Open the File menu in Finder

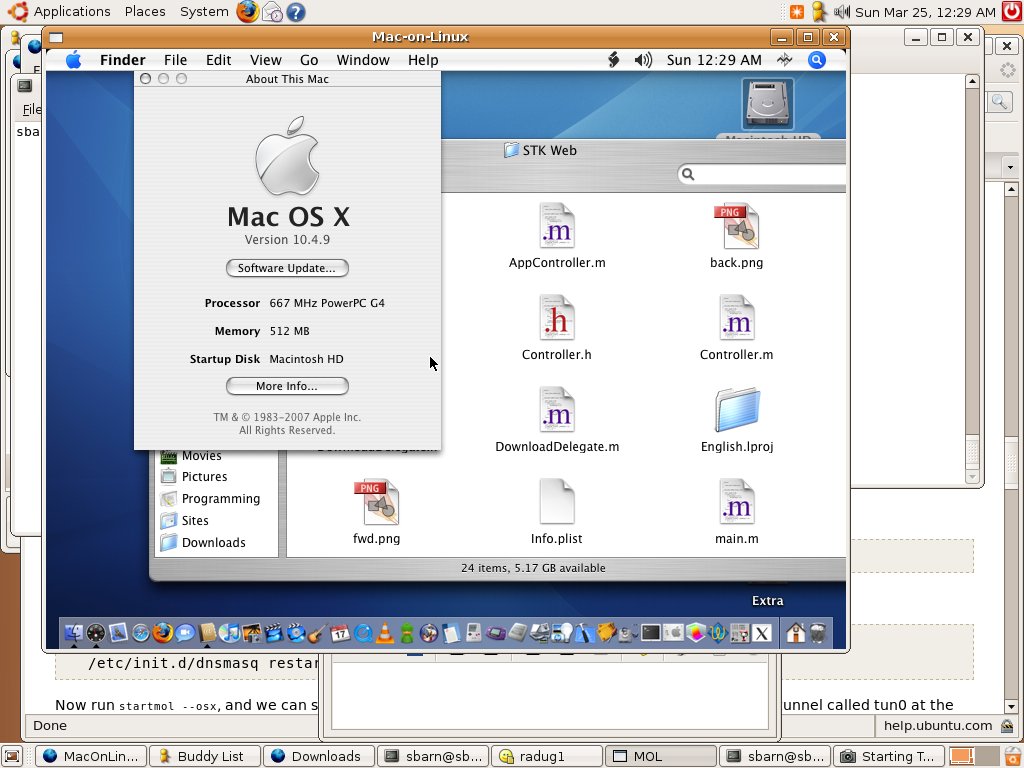coord(175,60)
